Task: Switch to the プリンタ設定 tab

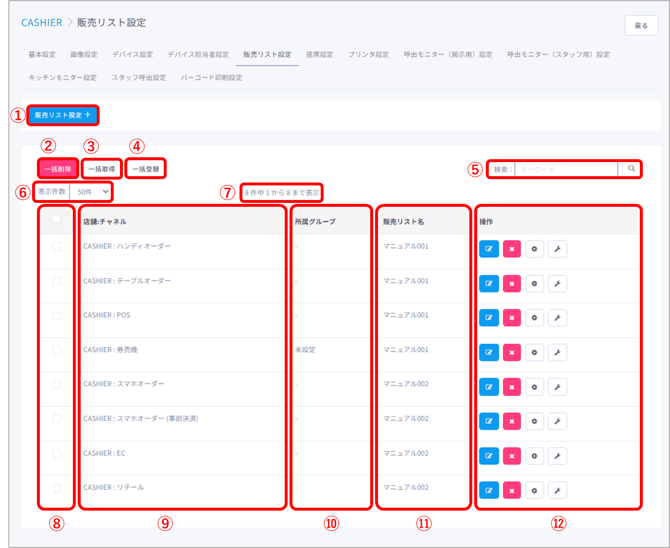Action: click(x=370, y=54)
